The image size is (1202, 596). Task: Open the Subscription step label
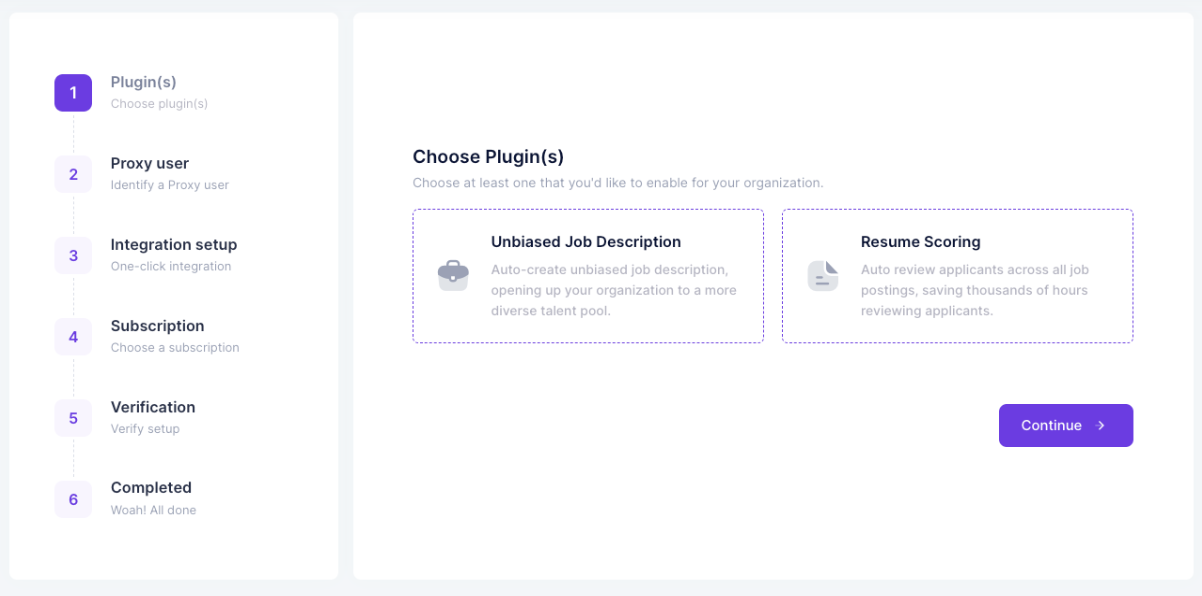[x=158, y=326]
